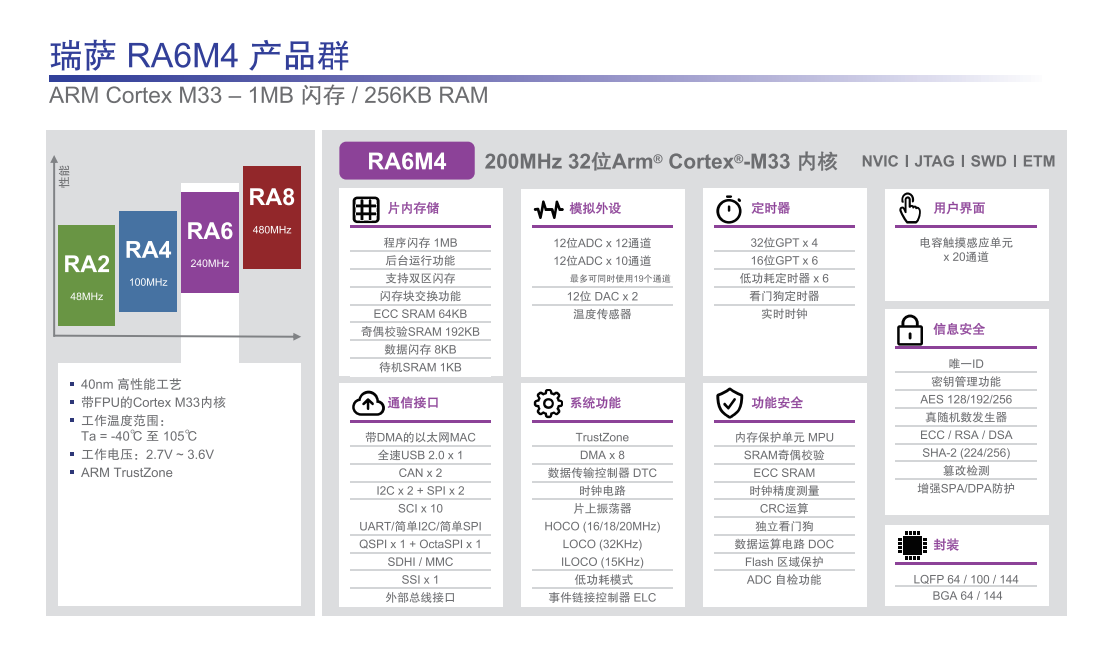Click the 通信接口 section heading
The image size is (1114, 655).
[x=413, y=403]
